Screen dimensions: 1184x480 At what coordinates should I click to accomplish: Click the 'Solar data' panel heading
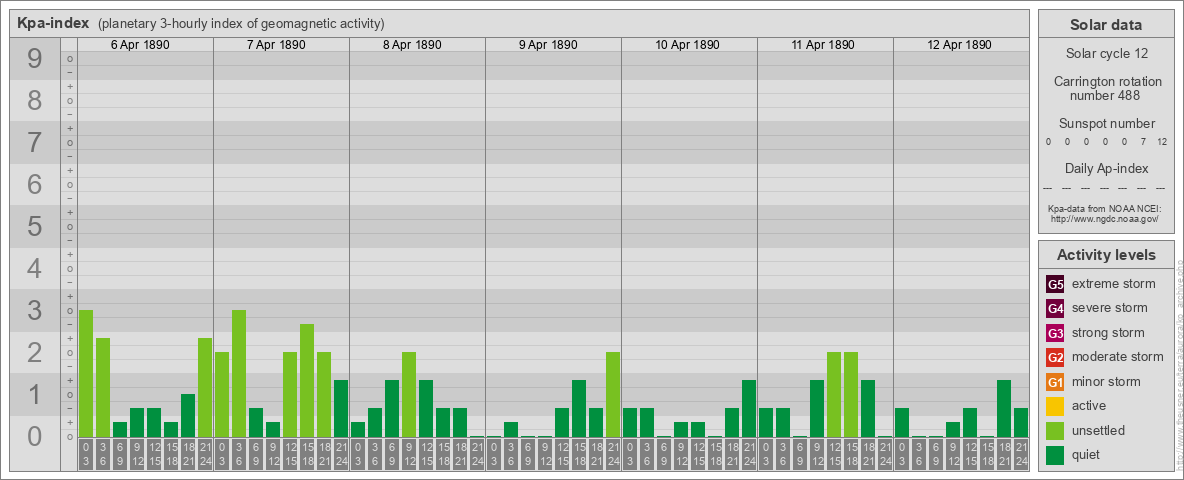(x=1106, y=25)
